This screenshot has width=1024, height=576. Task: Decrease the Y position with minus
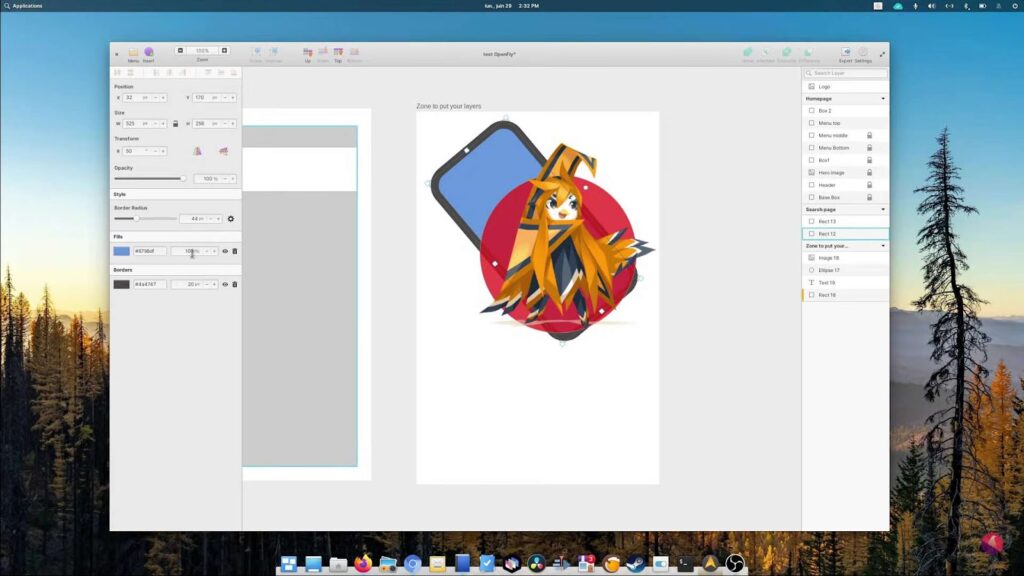point(225,97)
